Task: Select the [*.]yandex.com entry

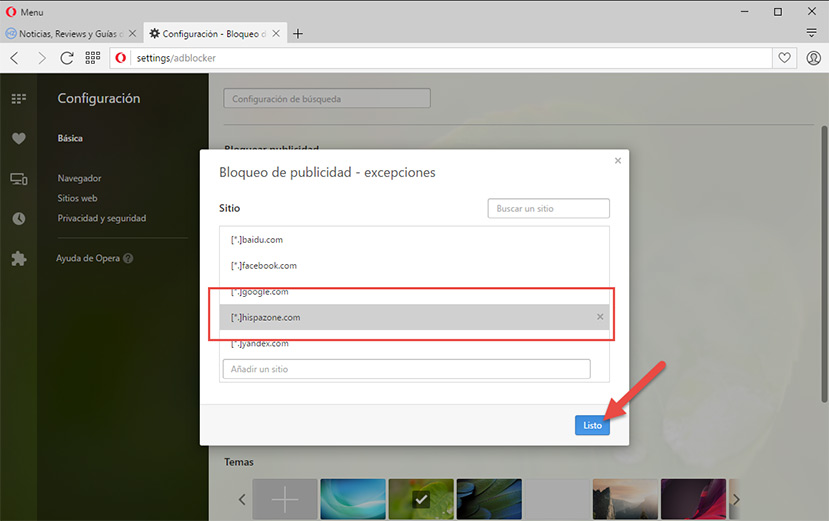Action: (414, 343)
